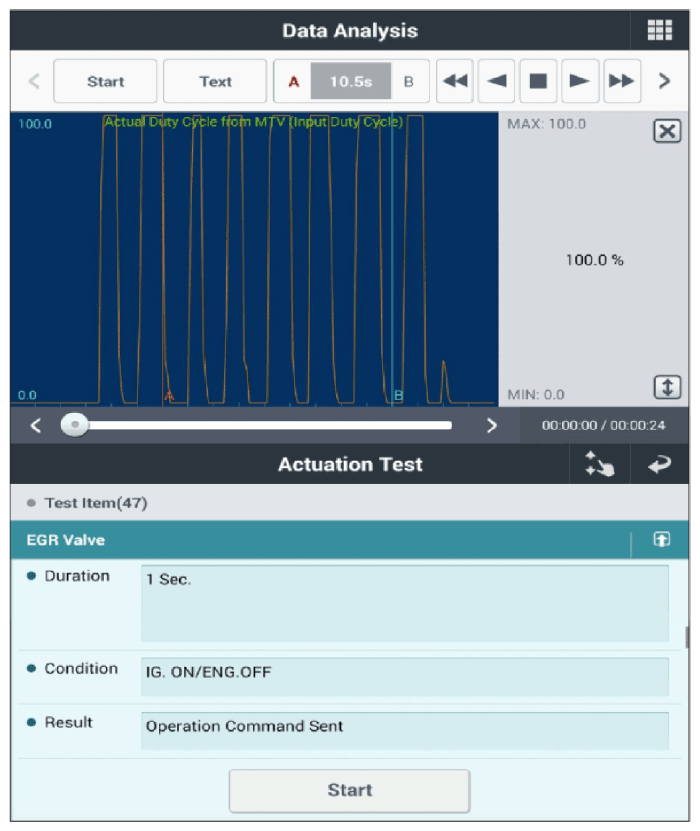Click the Test Item(47) list header
Screen dimensions: 700x831
[x=95, y=503]
